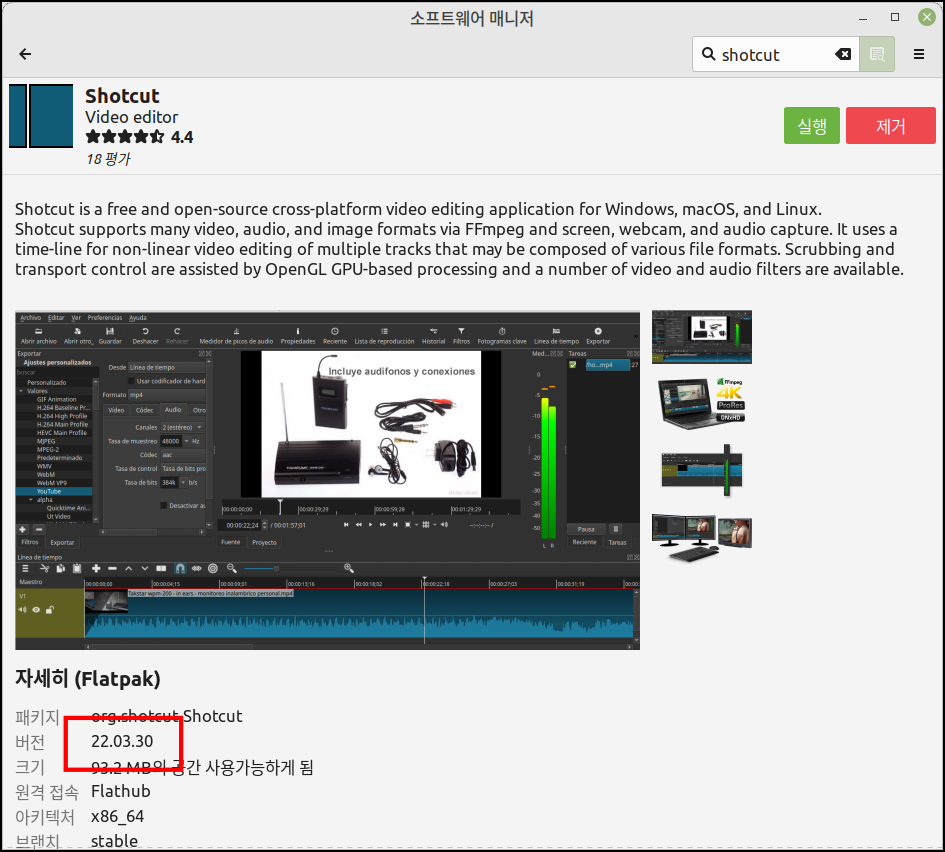Maximize the Software Manager window
The height and width of the screenshot is (852, 945).
(x=894, y=17)
